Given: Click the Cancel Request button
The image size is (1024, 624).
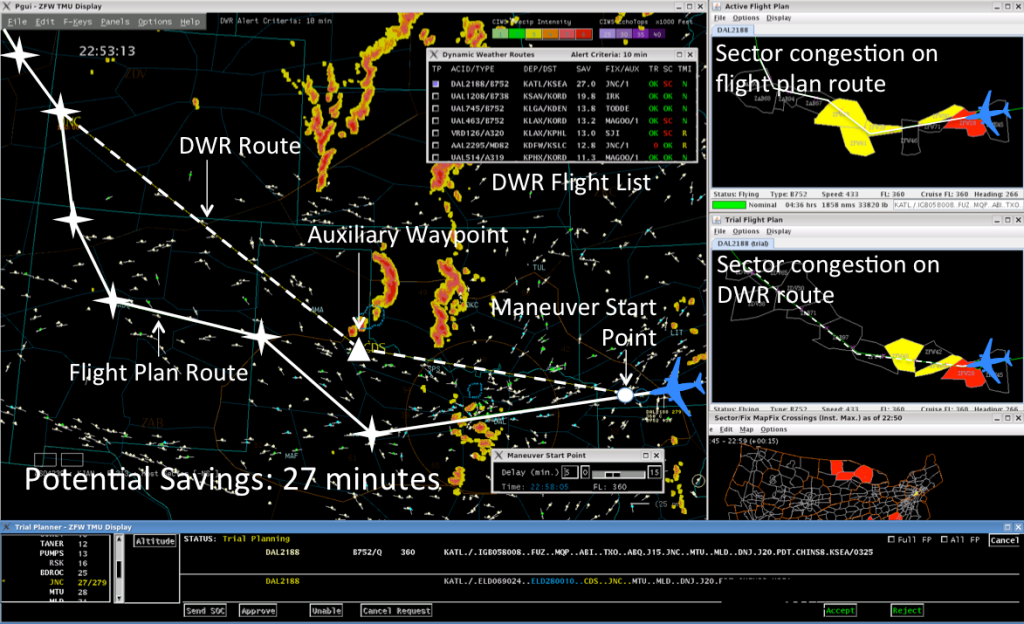Looking at the screenshot, I should (x=396, y=611).
